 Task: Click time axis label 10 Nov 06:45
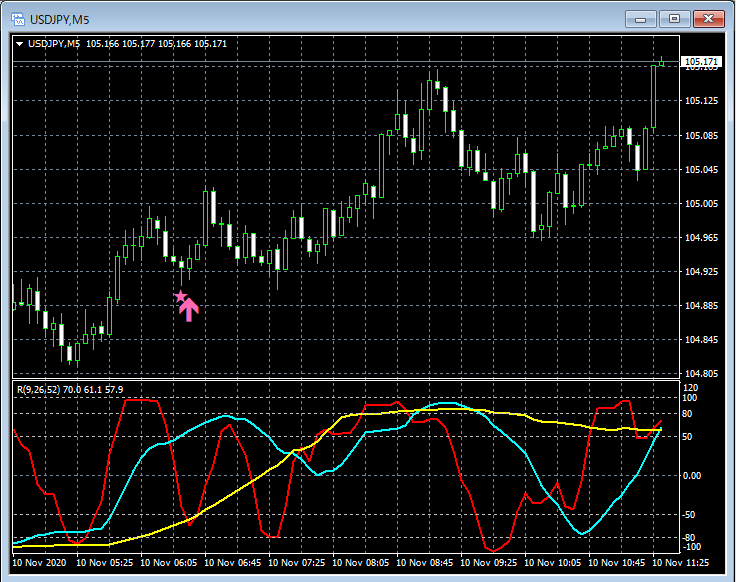point(233,562)
